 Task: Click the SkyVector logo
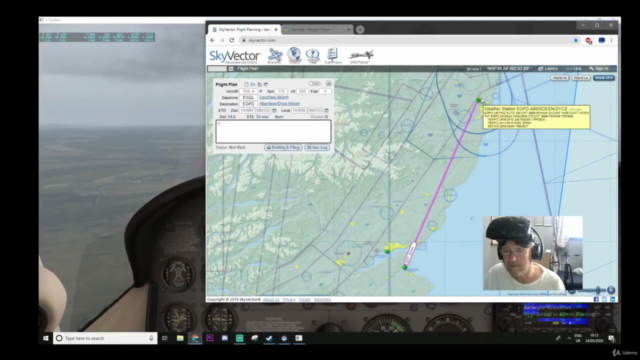pos(235,56)
